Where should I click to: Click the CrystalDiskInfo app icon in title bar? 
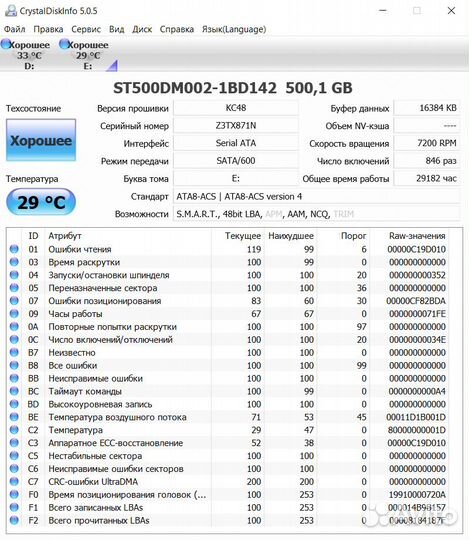click(11, 10)
